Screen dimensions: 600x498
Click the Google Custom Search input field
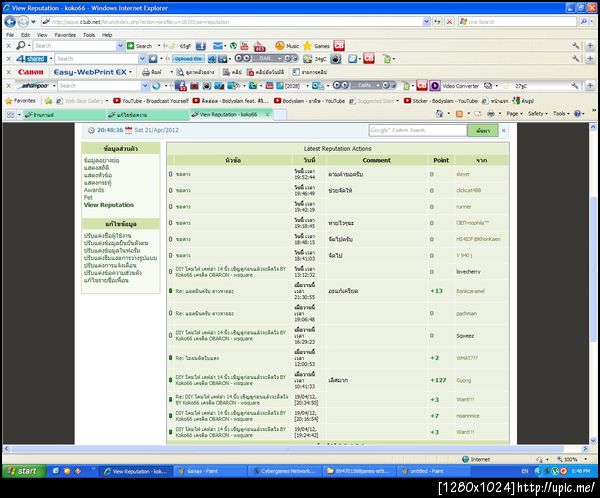[x=418, y=130]
